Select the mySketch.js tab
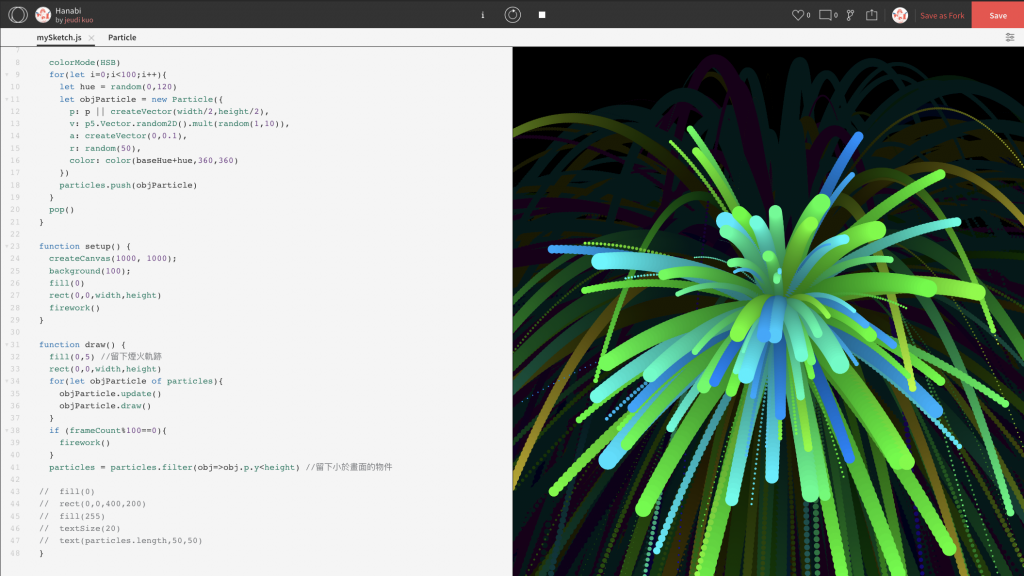 click(59, 37)
